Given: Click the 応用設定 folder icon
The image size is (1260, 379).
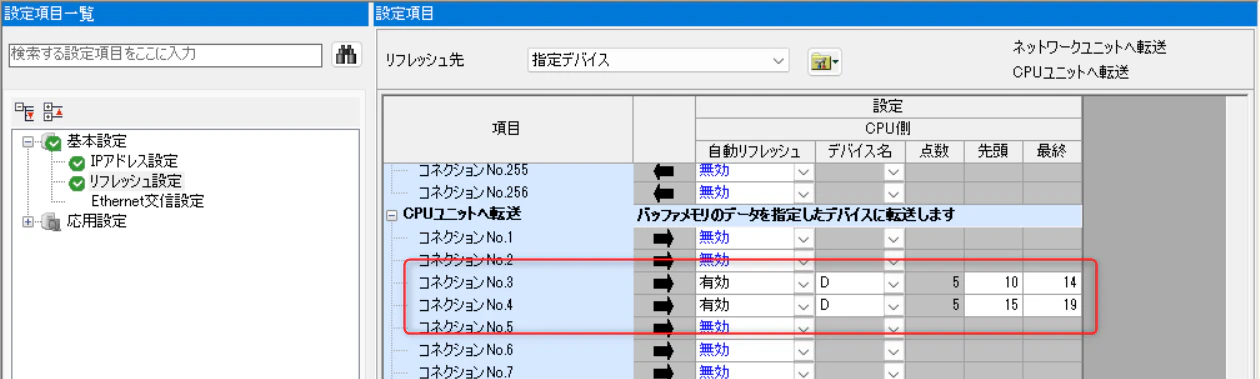Looking at the screenshot, I should pos(51,222).
